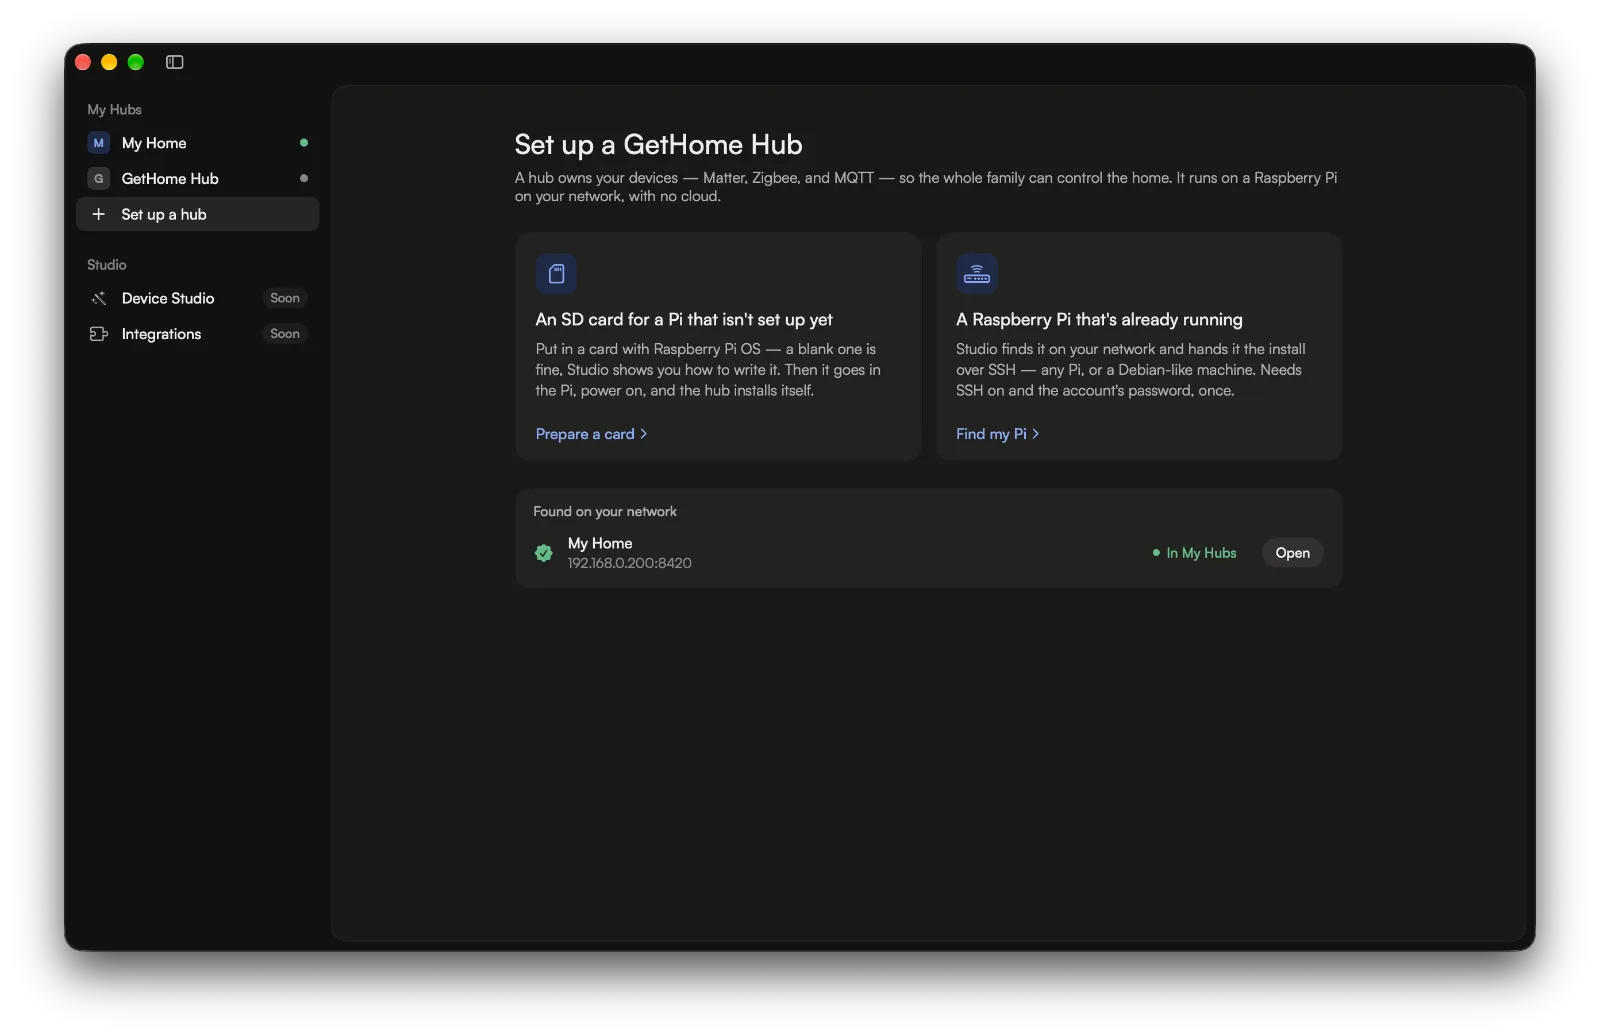Click the chevron after Find my Pi
The width and height of the screenshot is (1600, 1036).
coord(1035,434)
